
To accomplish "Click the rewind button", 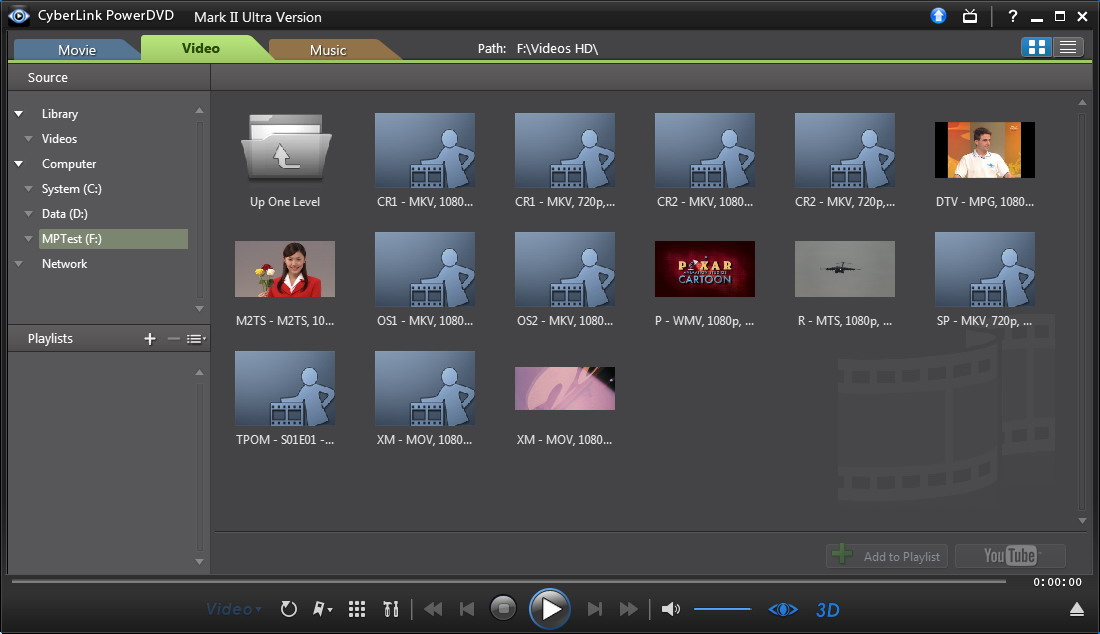I will click(x=433, y=609).
